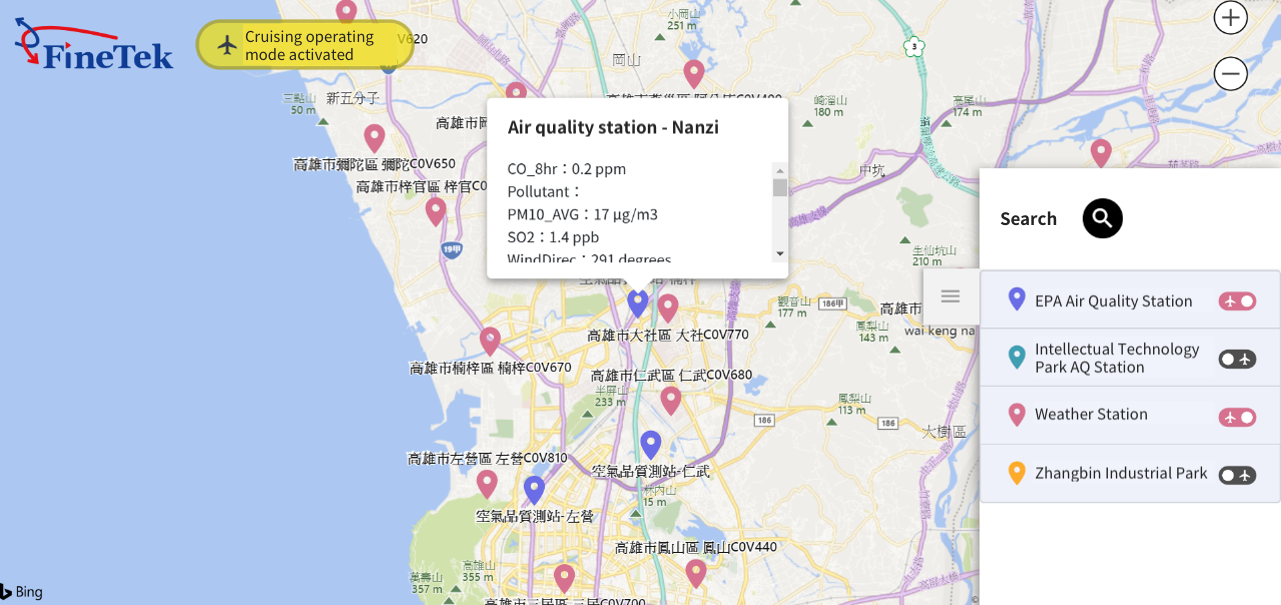
Task: Click the 空氣品質測站-仁武 map label
Action: coord(651,471)
